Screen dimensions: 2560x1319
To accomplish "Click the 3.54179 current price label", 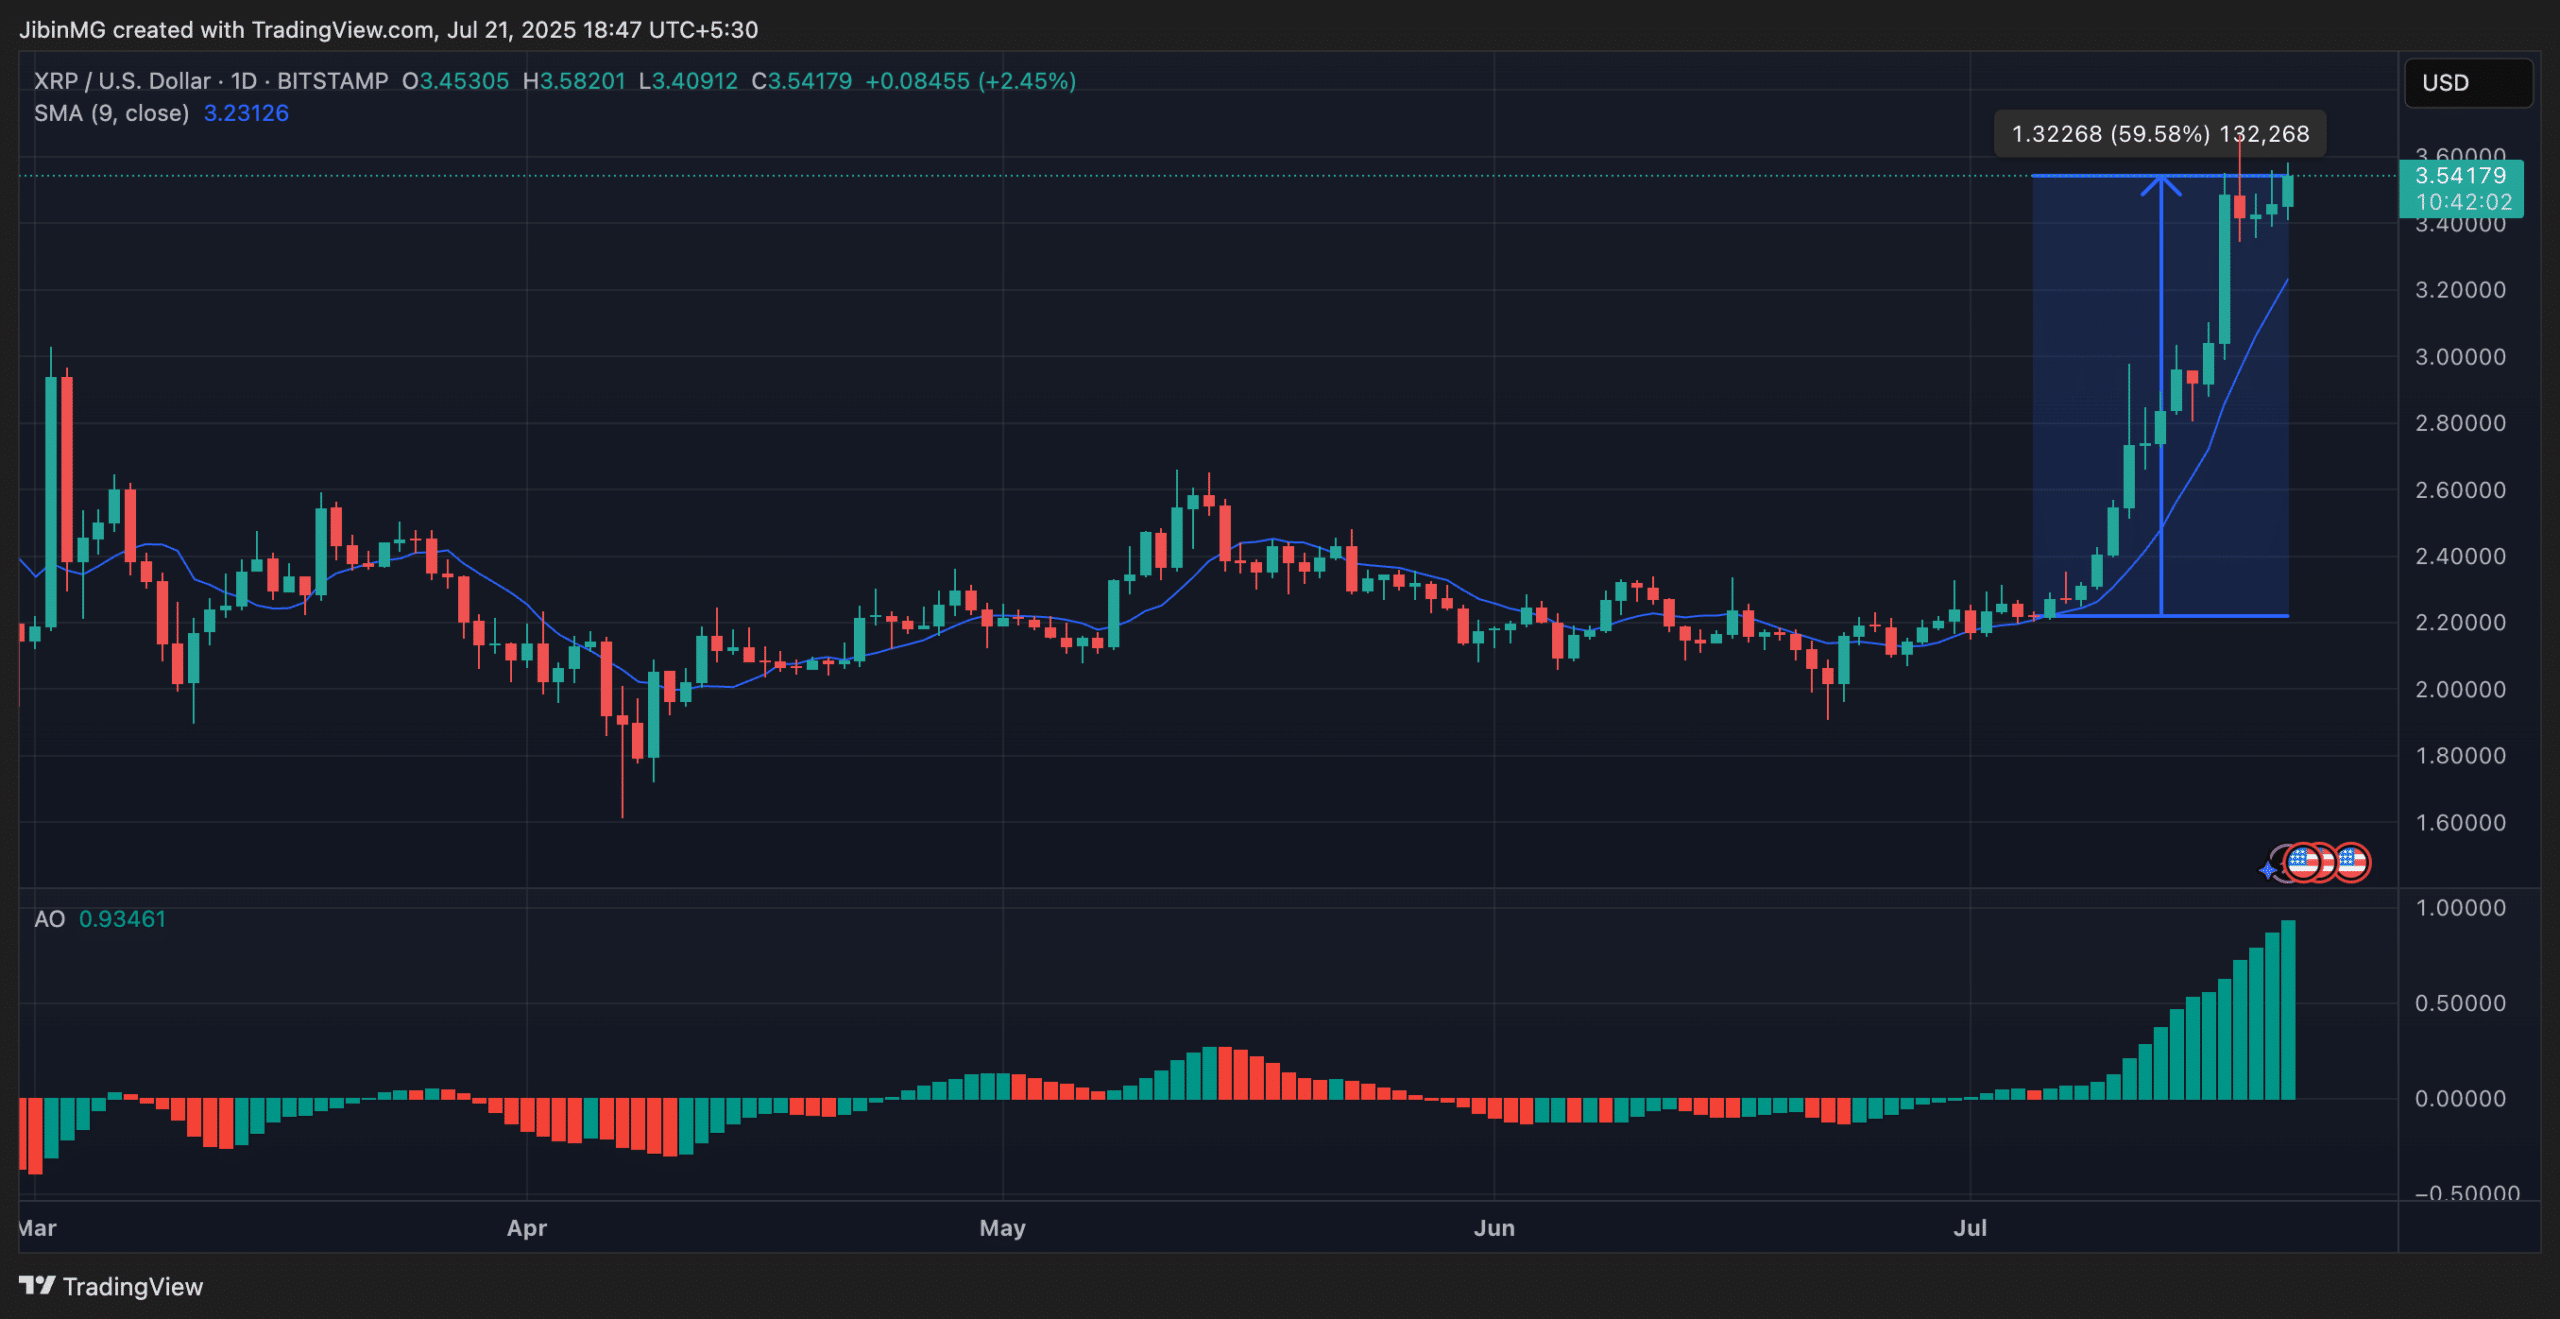I will click(x=2460, y=176).
